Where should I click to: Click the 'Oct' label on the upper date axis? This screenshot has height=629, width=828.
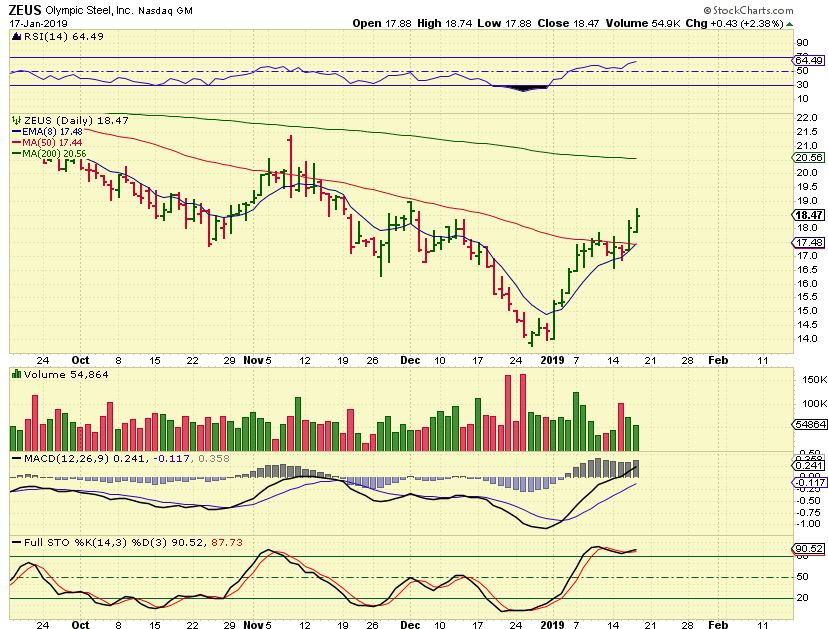click(x=80, y=360)
